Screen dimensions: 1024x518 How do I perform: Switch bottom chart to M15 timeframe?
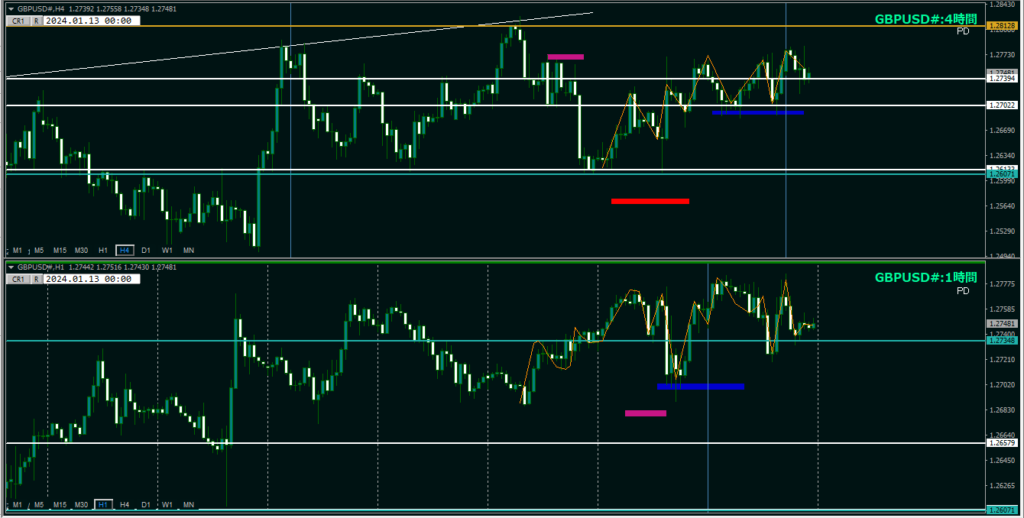click(x=60, y=505)
